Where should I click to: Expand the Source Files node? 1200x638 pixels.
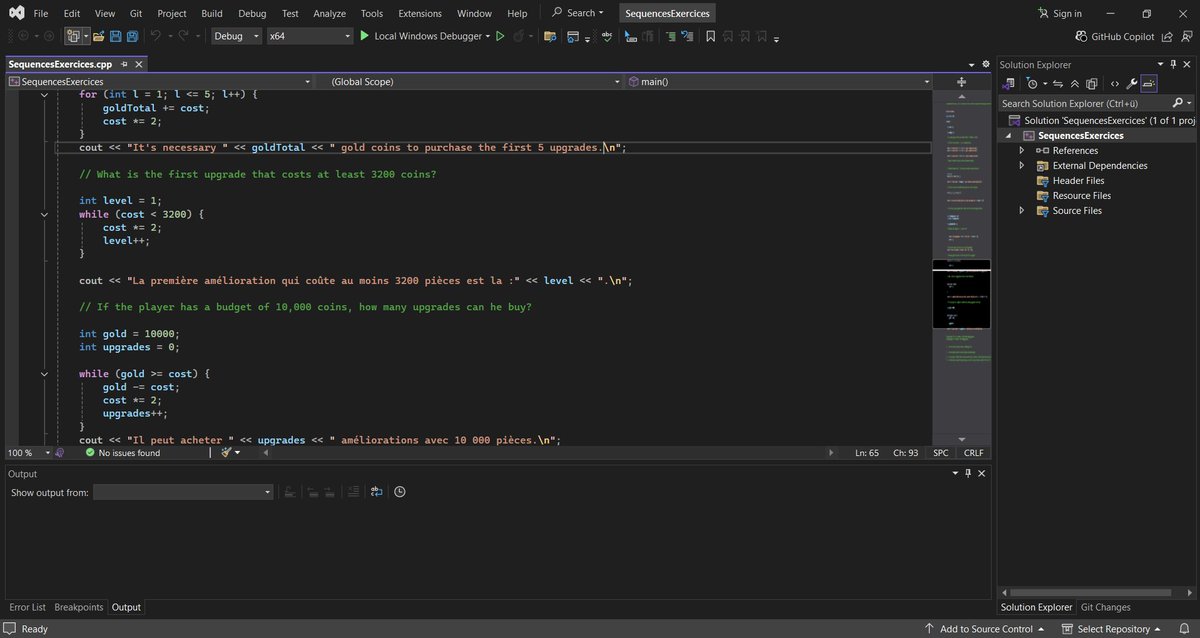(x=1022, y=210)
